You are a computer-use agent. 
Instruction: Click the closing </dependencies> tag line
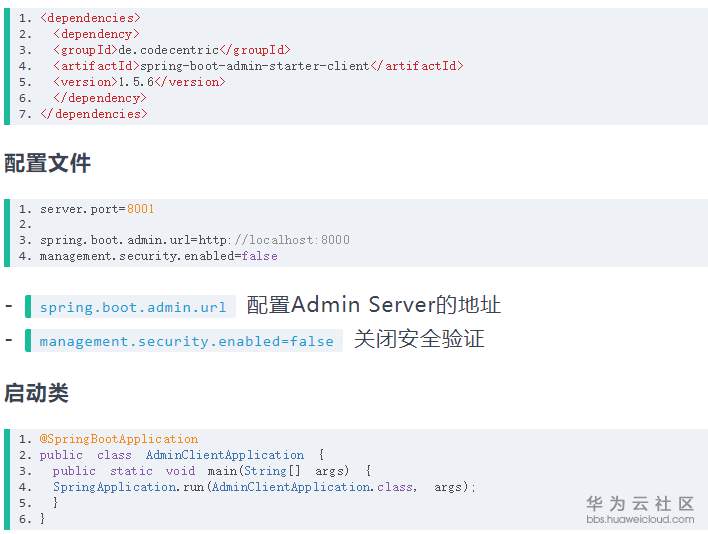click(93, 113)
